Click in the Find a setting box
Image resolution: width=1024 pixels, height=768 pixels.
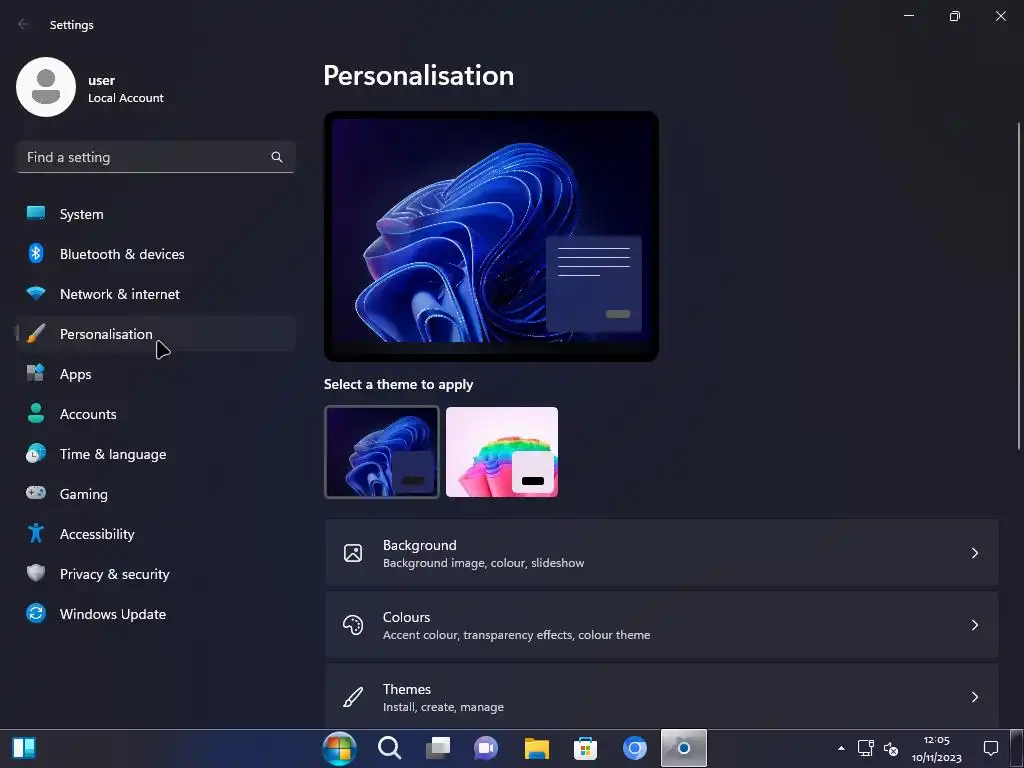point(155,157)
